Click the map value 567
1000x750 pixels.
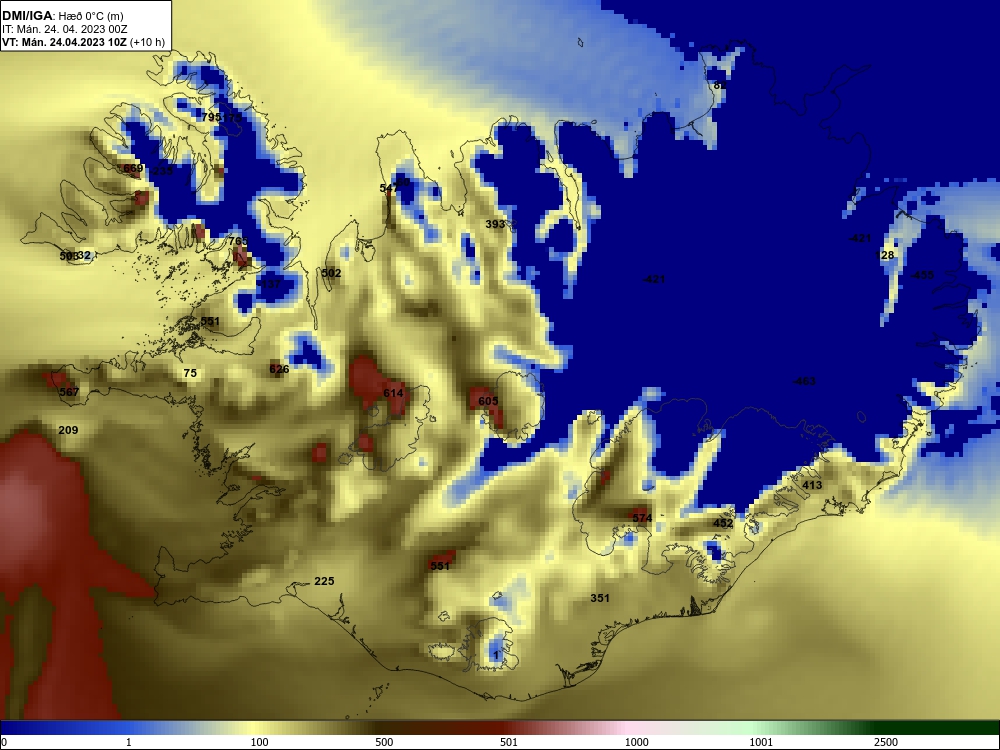[x=69, y=392]
